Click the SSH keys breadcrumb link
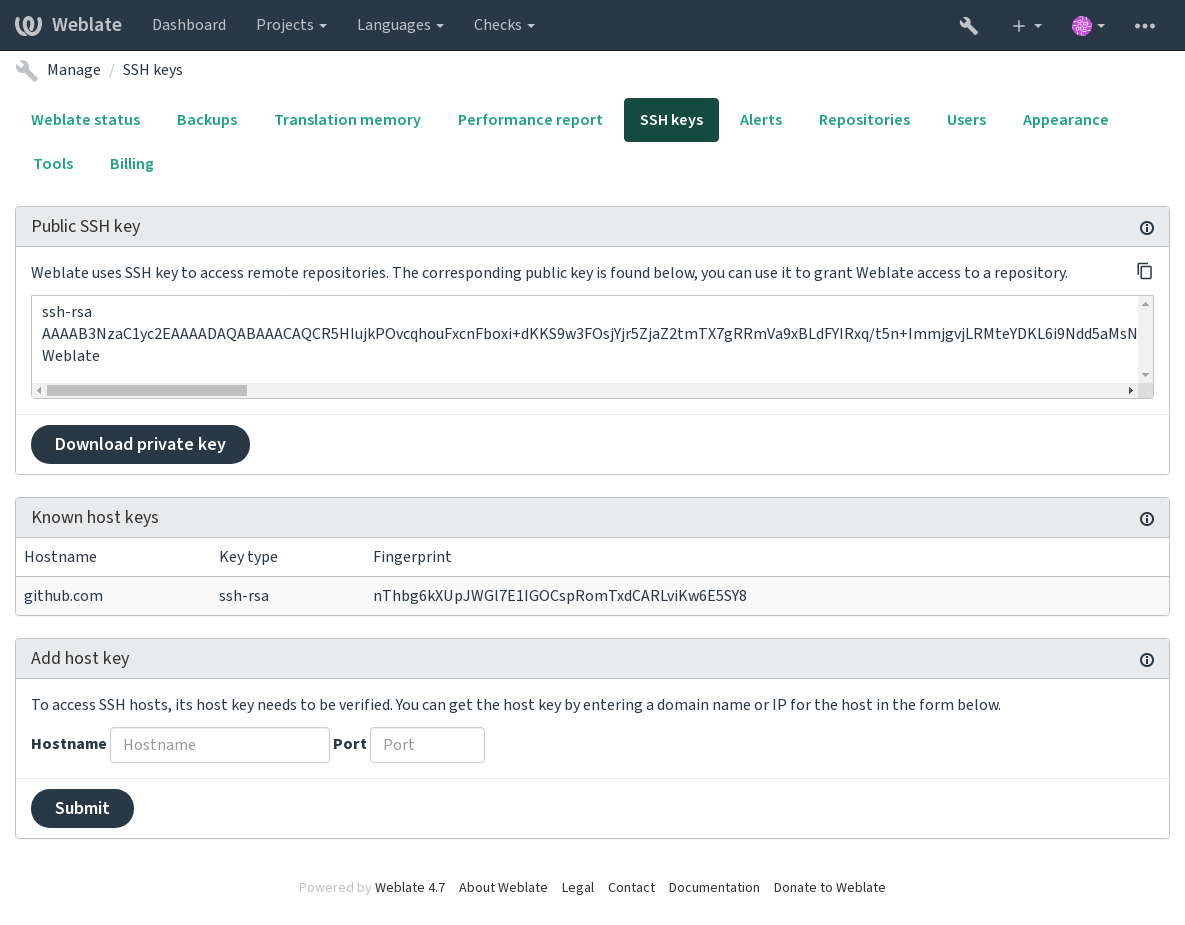The width and height of the screenshot is (1185, 925). 152,70
